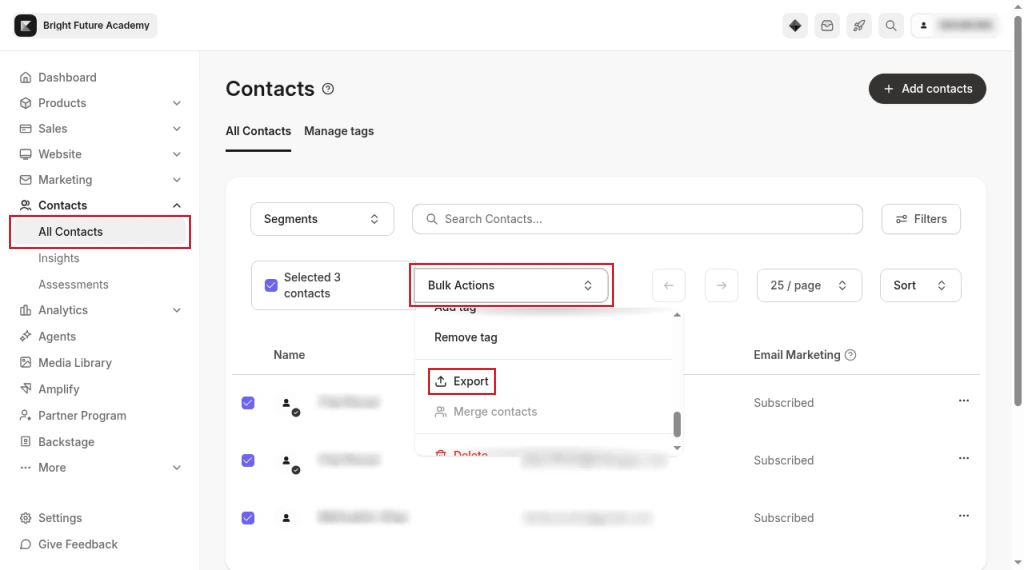
Task: Open Assessments under Contacts in sidebar
Action: [73, 285]
